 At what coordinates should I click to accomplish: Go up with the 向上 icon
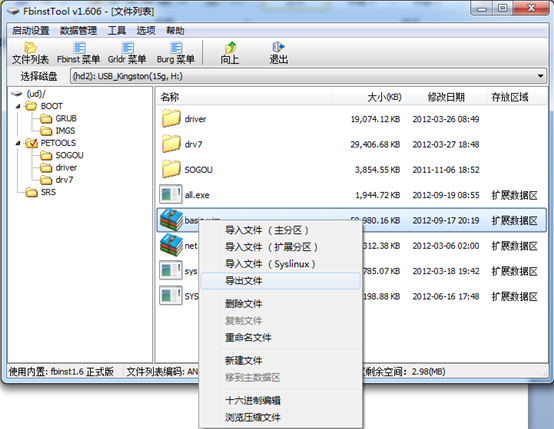pyautogui.click(x=230, y=53)
